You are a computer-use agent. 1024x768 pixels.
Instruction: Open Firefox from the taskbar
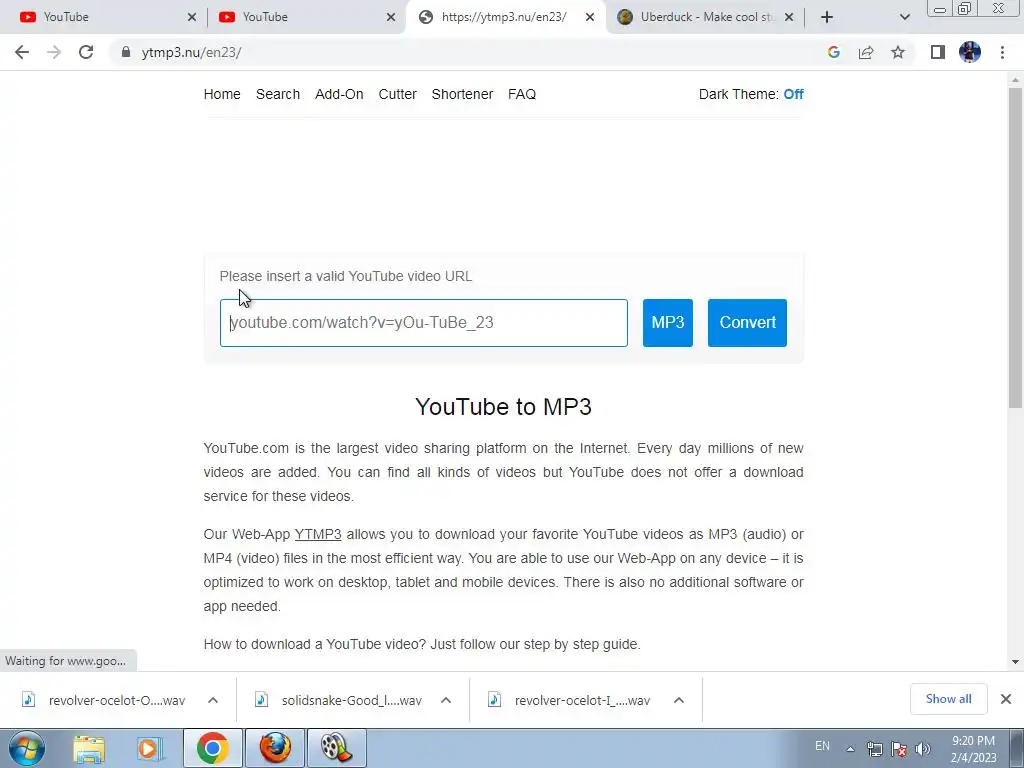pos(275,748)
